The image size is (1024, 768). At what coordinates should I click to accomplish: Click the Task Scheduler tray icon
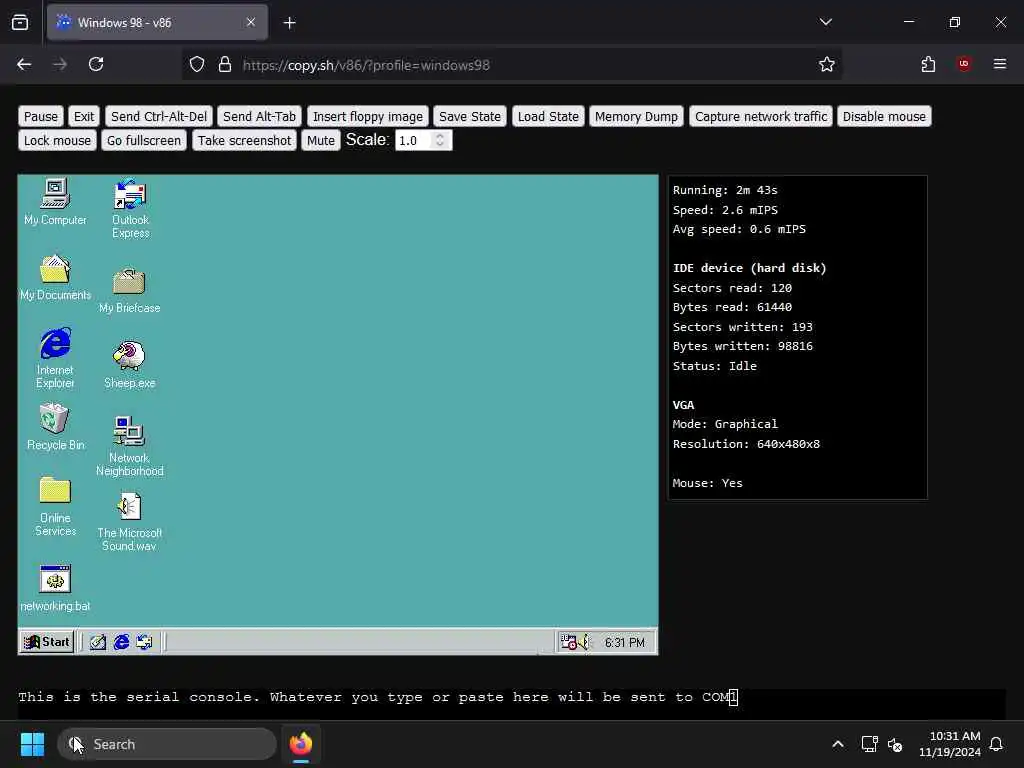click(568, 642)
